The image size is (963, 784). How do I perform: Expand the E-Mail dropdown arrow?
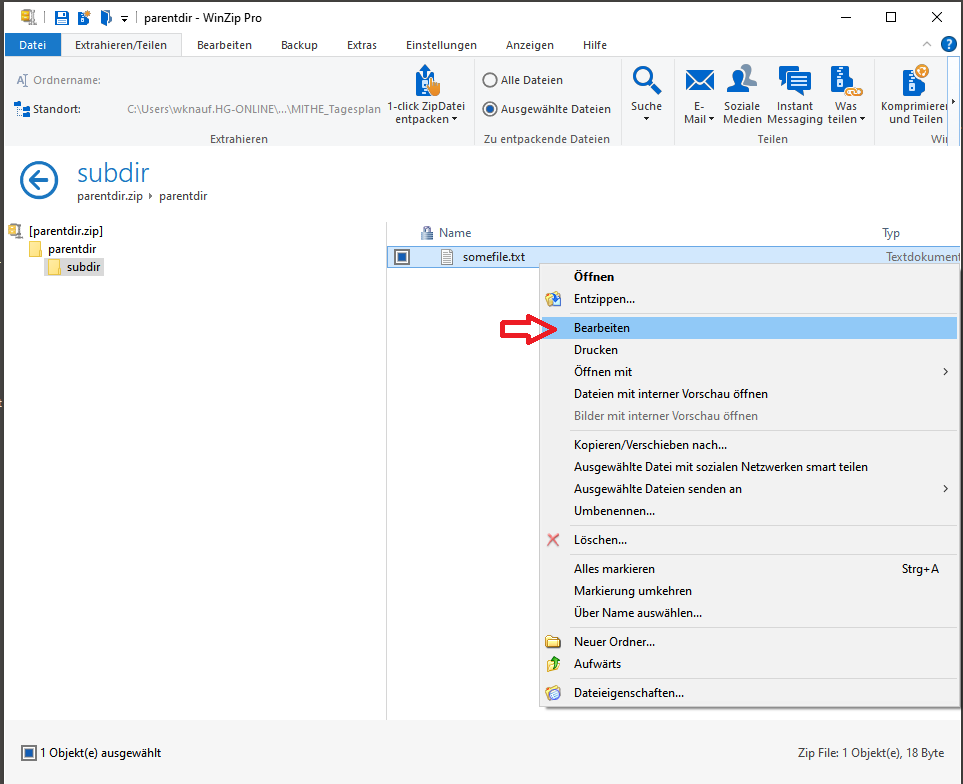pos(711,119)
